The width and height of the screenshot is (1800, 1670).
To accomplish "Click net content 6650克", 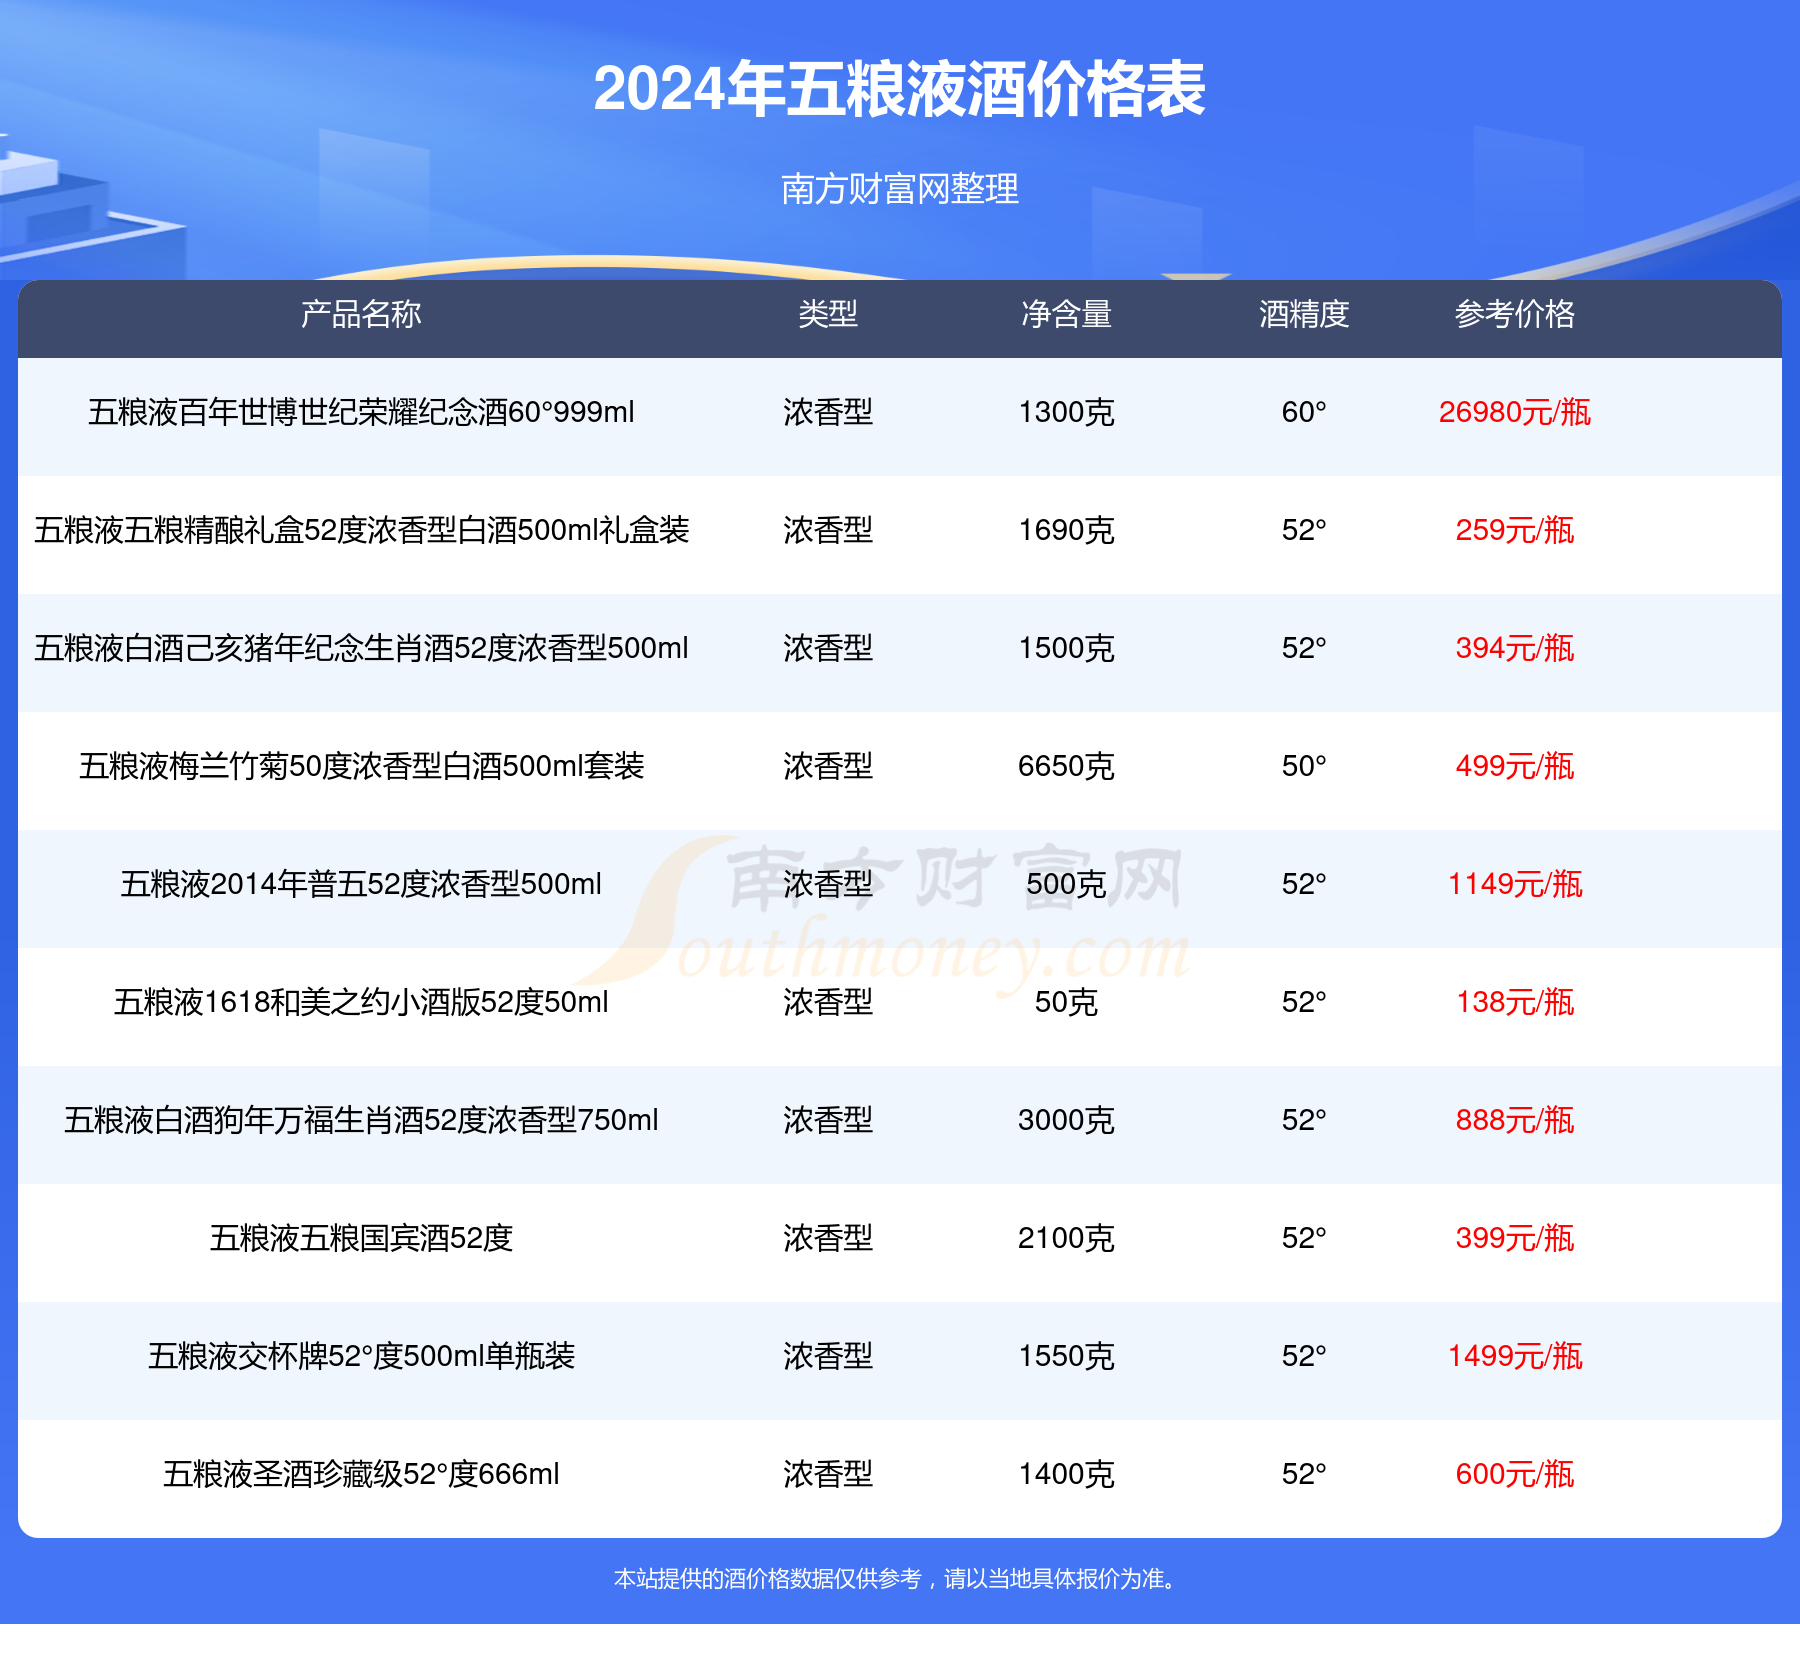I will point(1066,766).
